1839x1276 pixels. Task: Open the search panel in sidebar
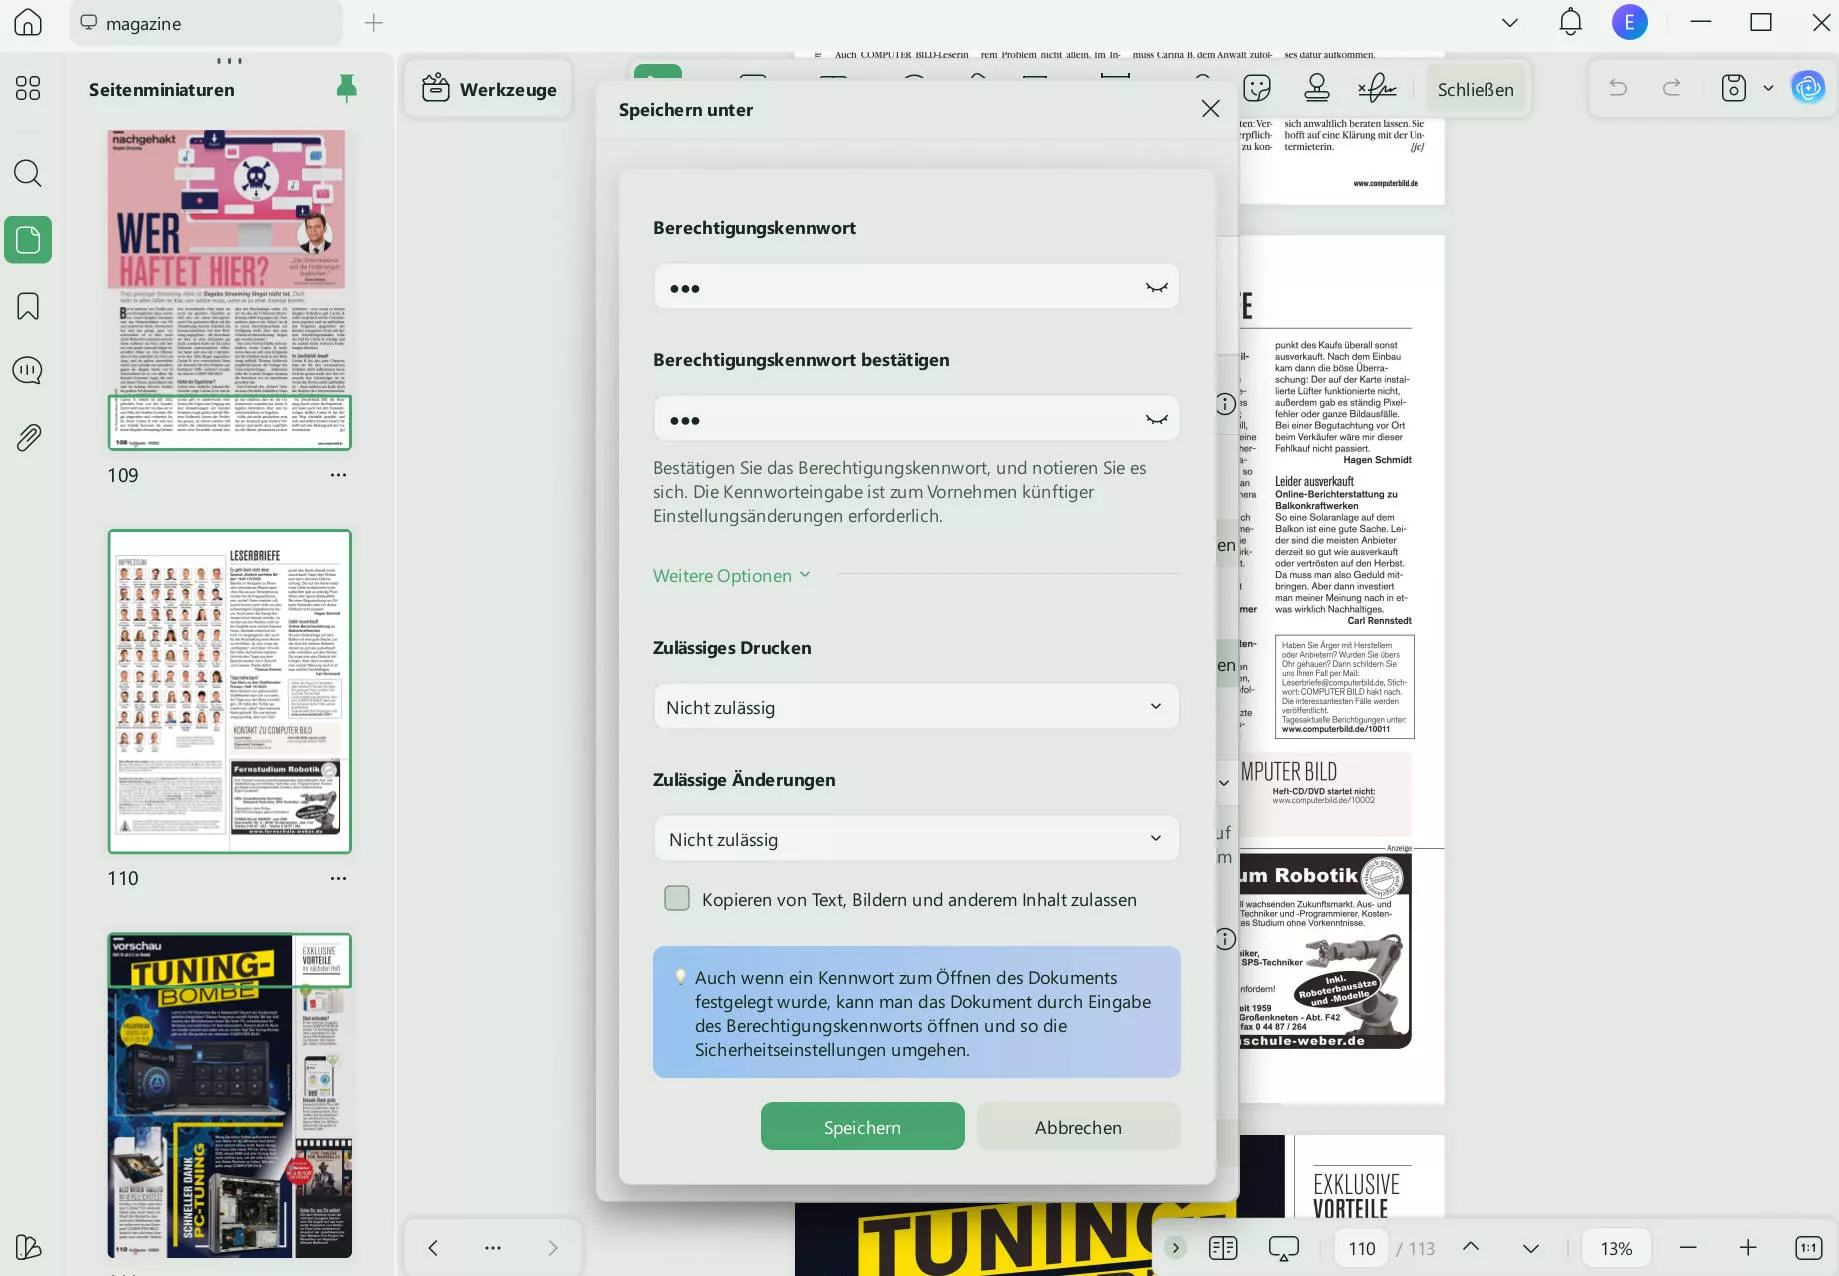point(28,174)
